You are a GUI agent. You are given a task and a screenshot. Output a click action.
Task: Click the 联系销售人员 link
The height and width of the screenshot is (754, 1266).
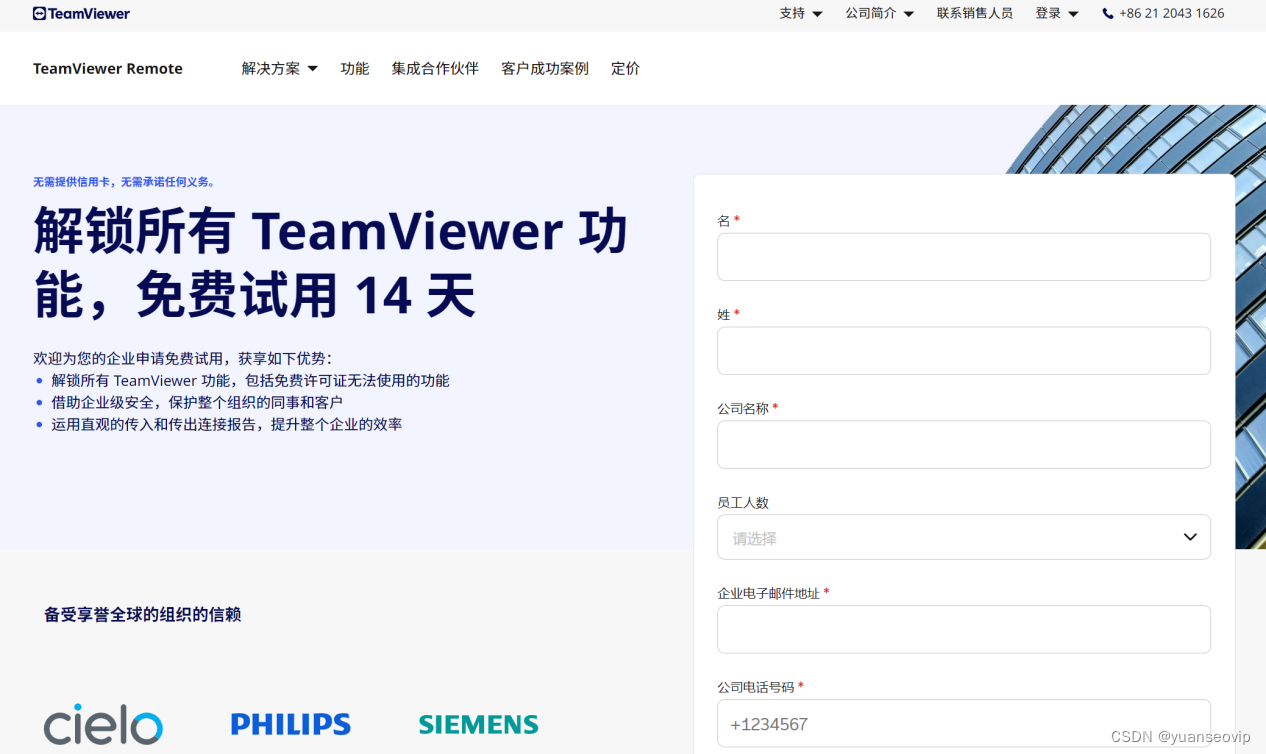[975, 13]
